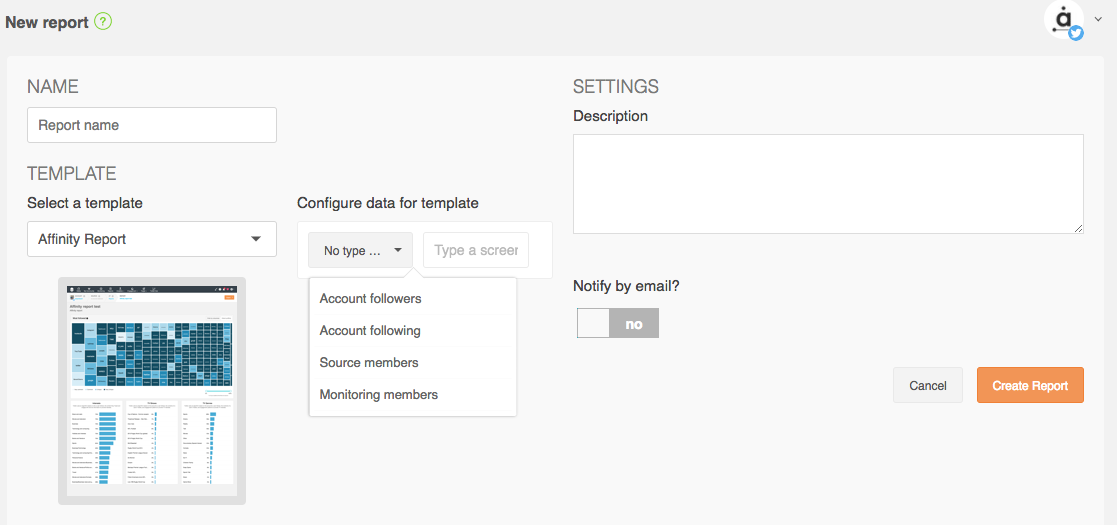
Task: Focus the Report name input field
Action: [x=152, y=125]
